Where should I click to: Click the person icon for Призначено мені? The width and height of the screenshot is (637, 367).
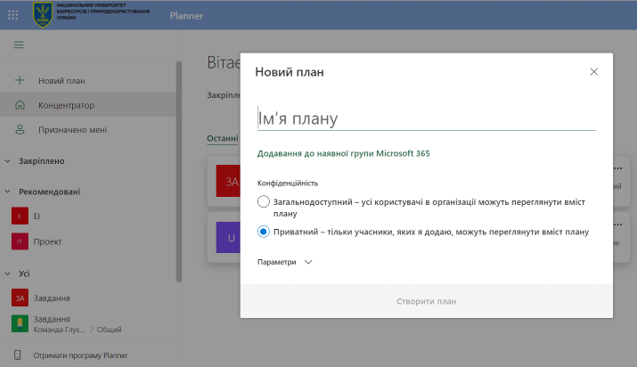(x=20, y=130)
